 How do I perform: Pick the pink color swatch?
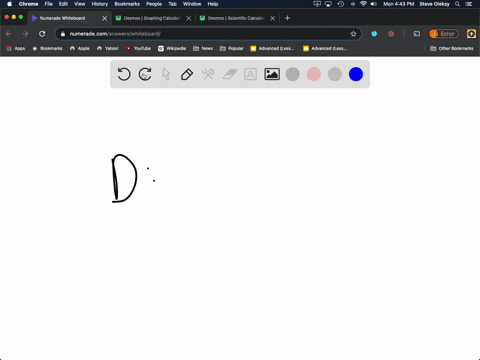coord(314,74)
